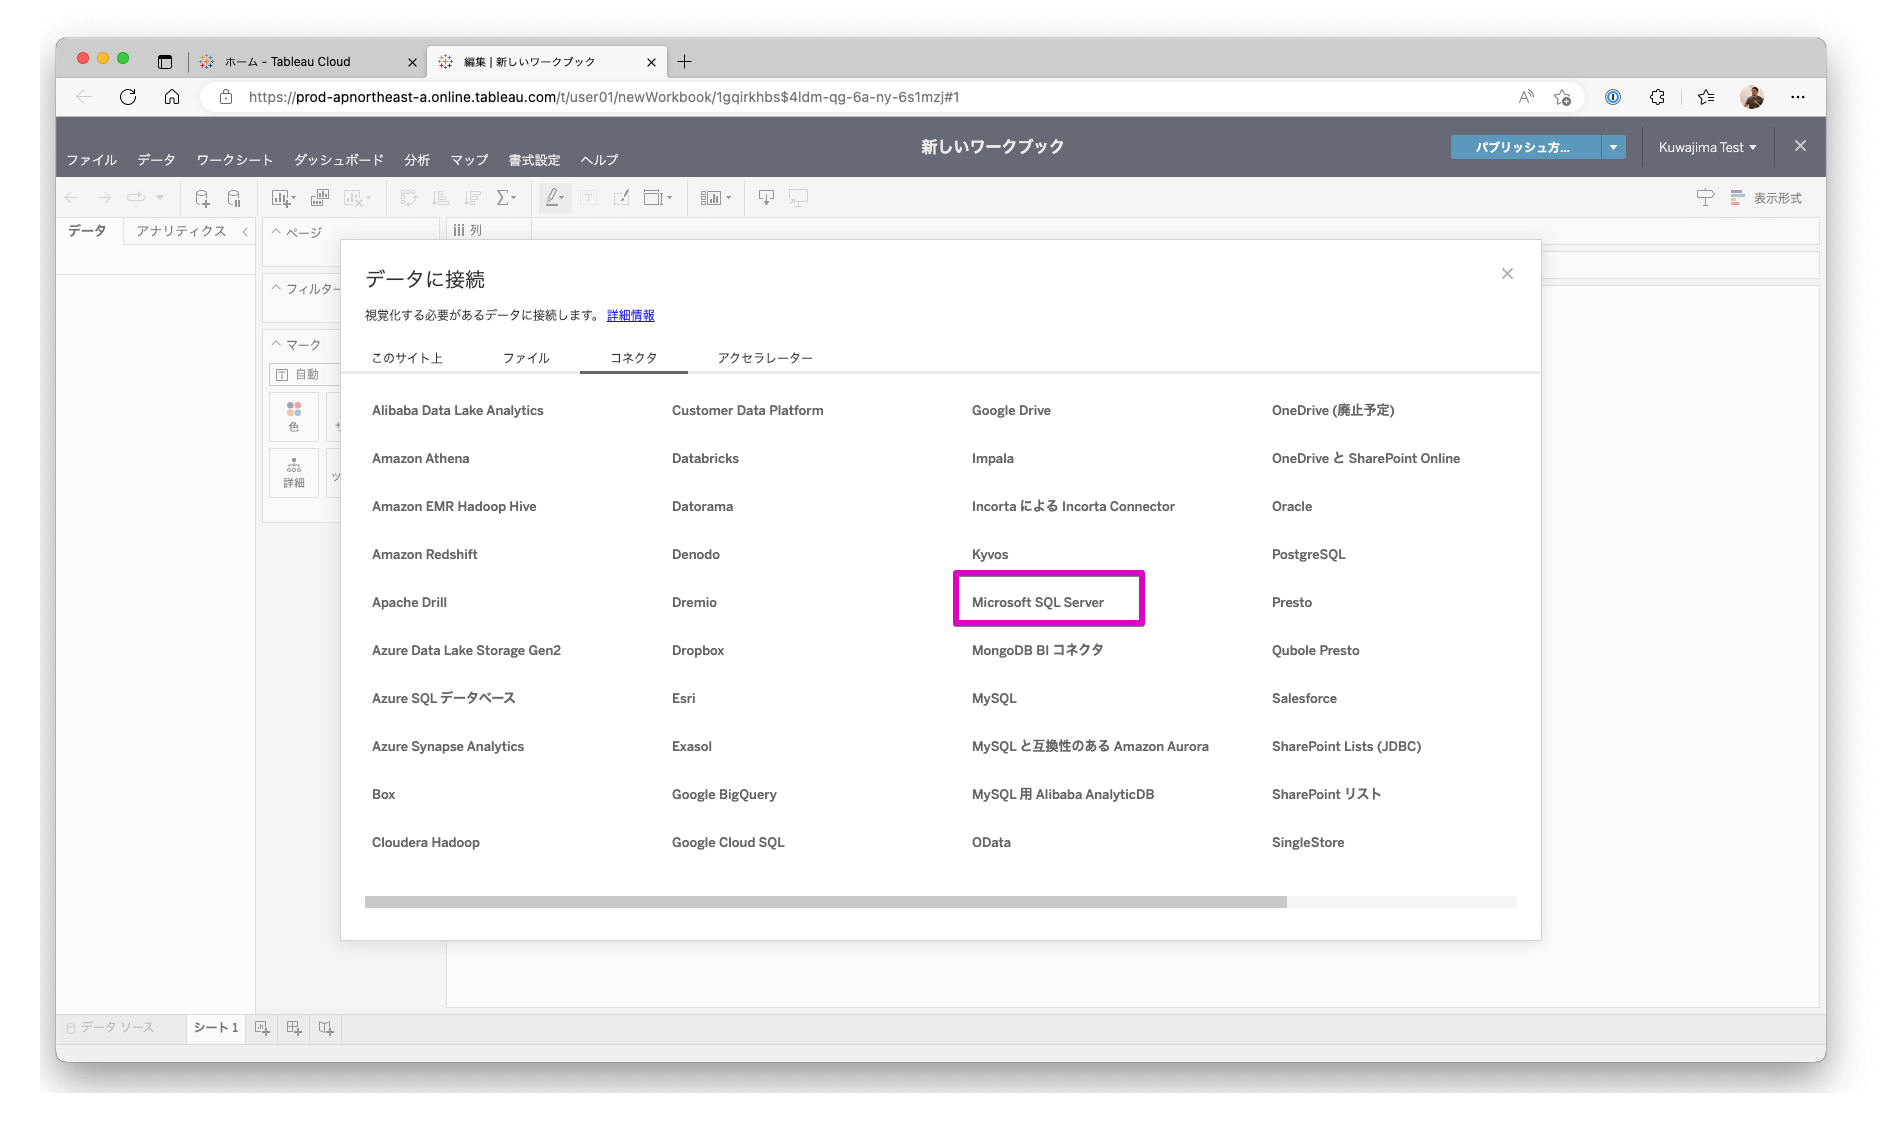Collapse the マーク card
The image size is (1882, 1136).
(x=277, y=344)
